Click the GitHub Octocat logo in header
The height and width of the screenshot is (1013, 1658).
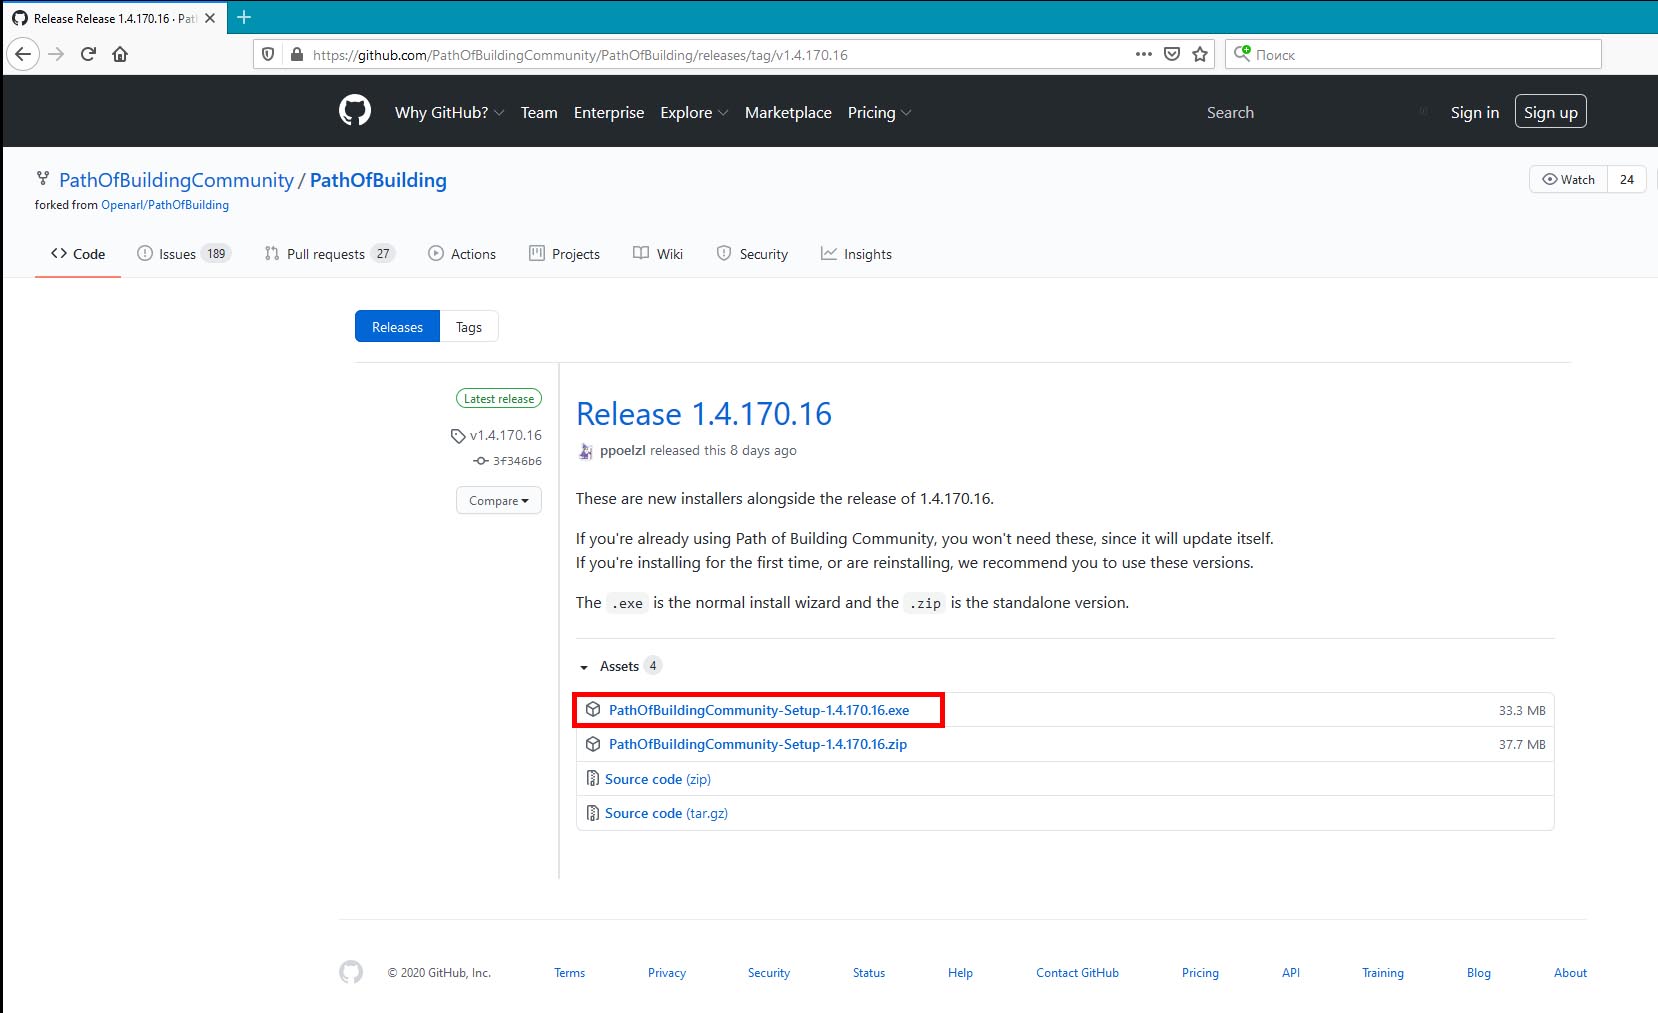[355, 111]
